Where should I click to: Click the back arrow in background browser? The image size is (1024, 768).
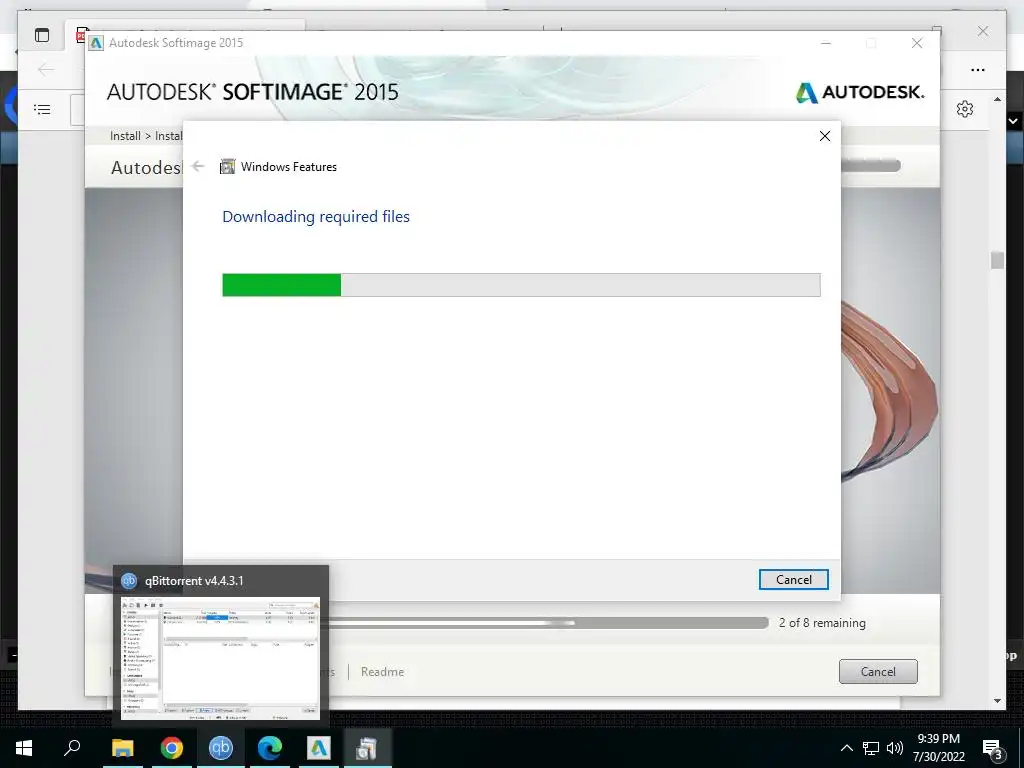pos(46,69)
